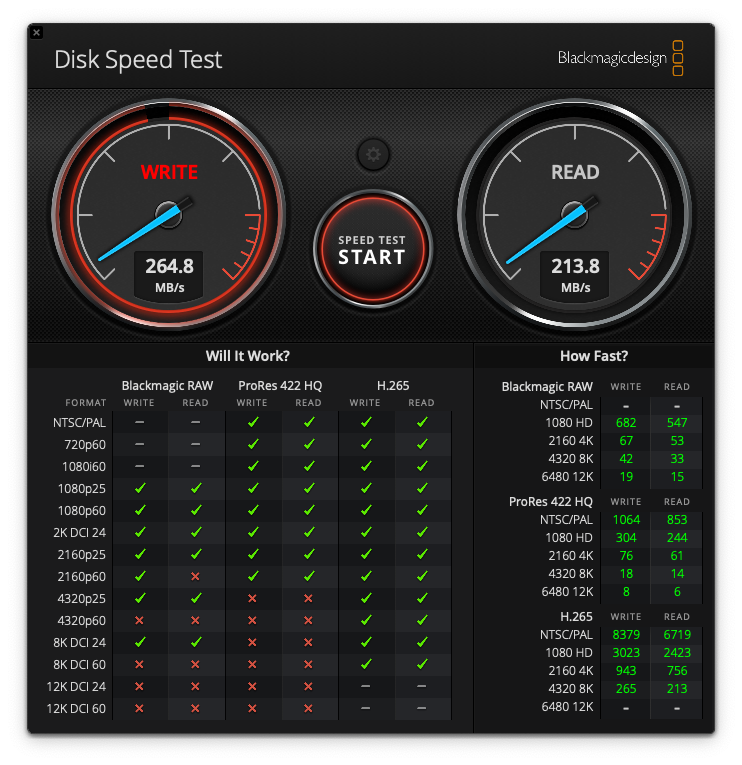Click the green check for 8K DCI 24 Blackmagic RAW read
Image resolution: width=742 pixels, height=765 pixels.
coord(195,642)
